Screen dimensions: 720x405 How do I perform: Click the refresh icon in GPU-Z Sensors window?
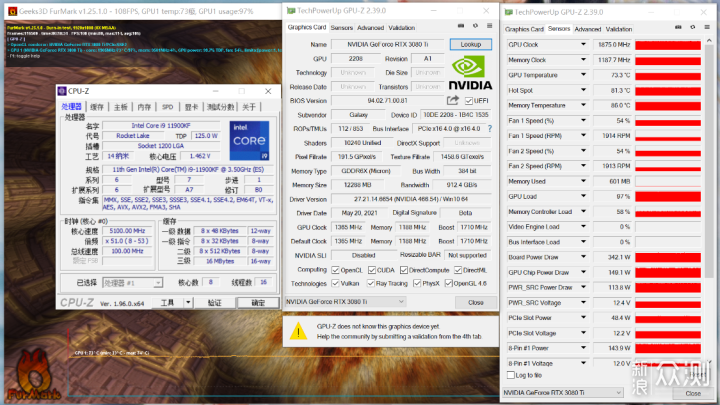pos(692,27)
